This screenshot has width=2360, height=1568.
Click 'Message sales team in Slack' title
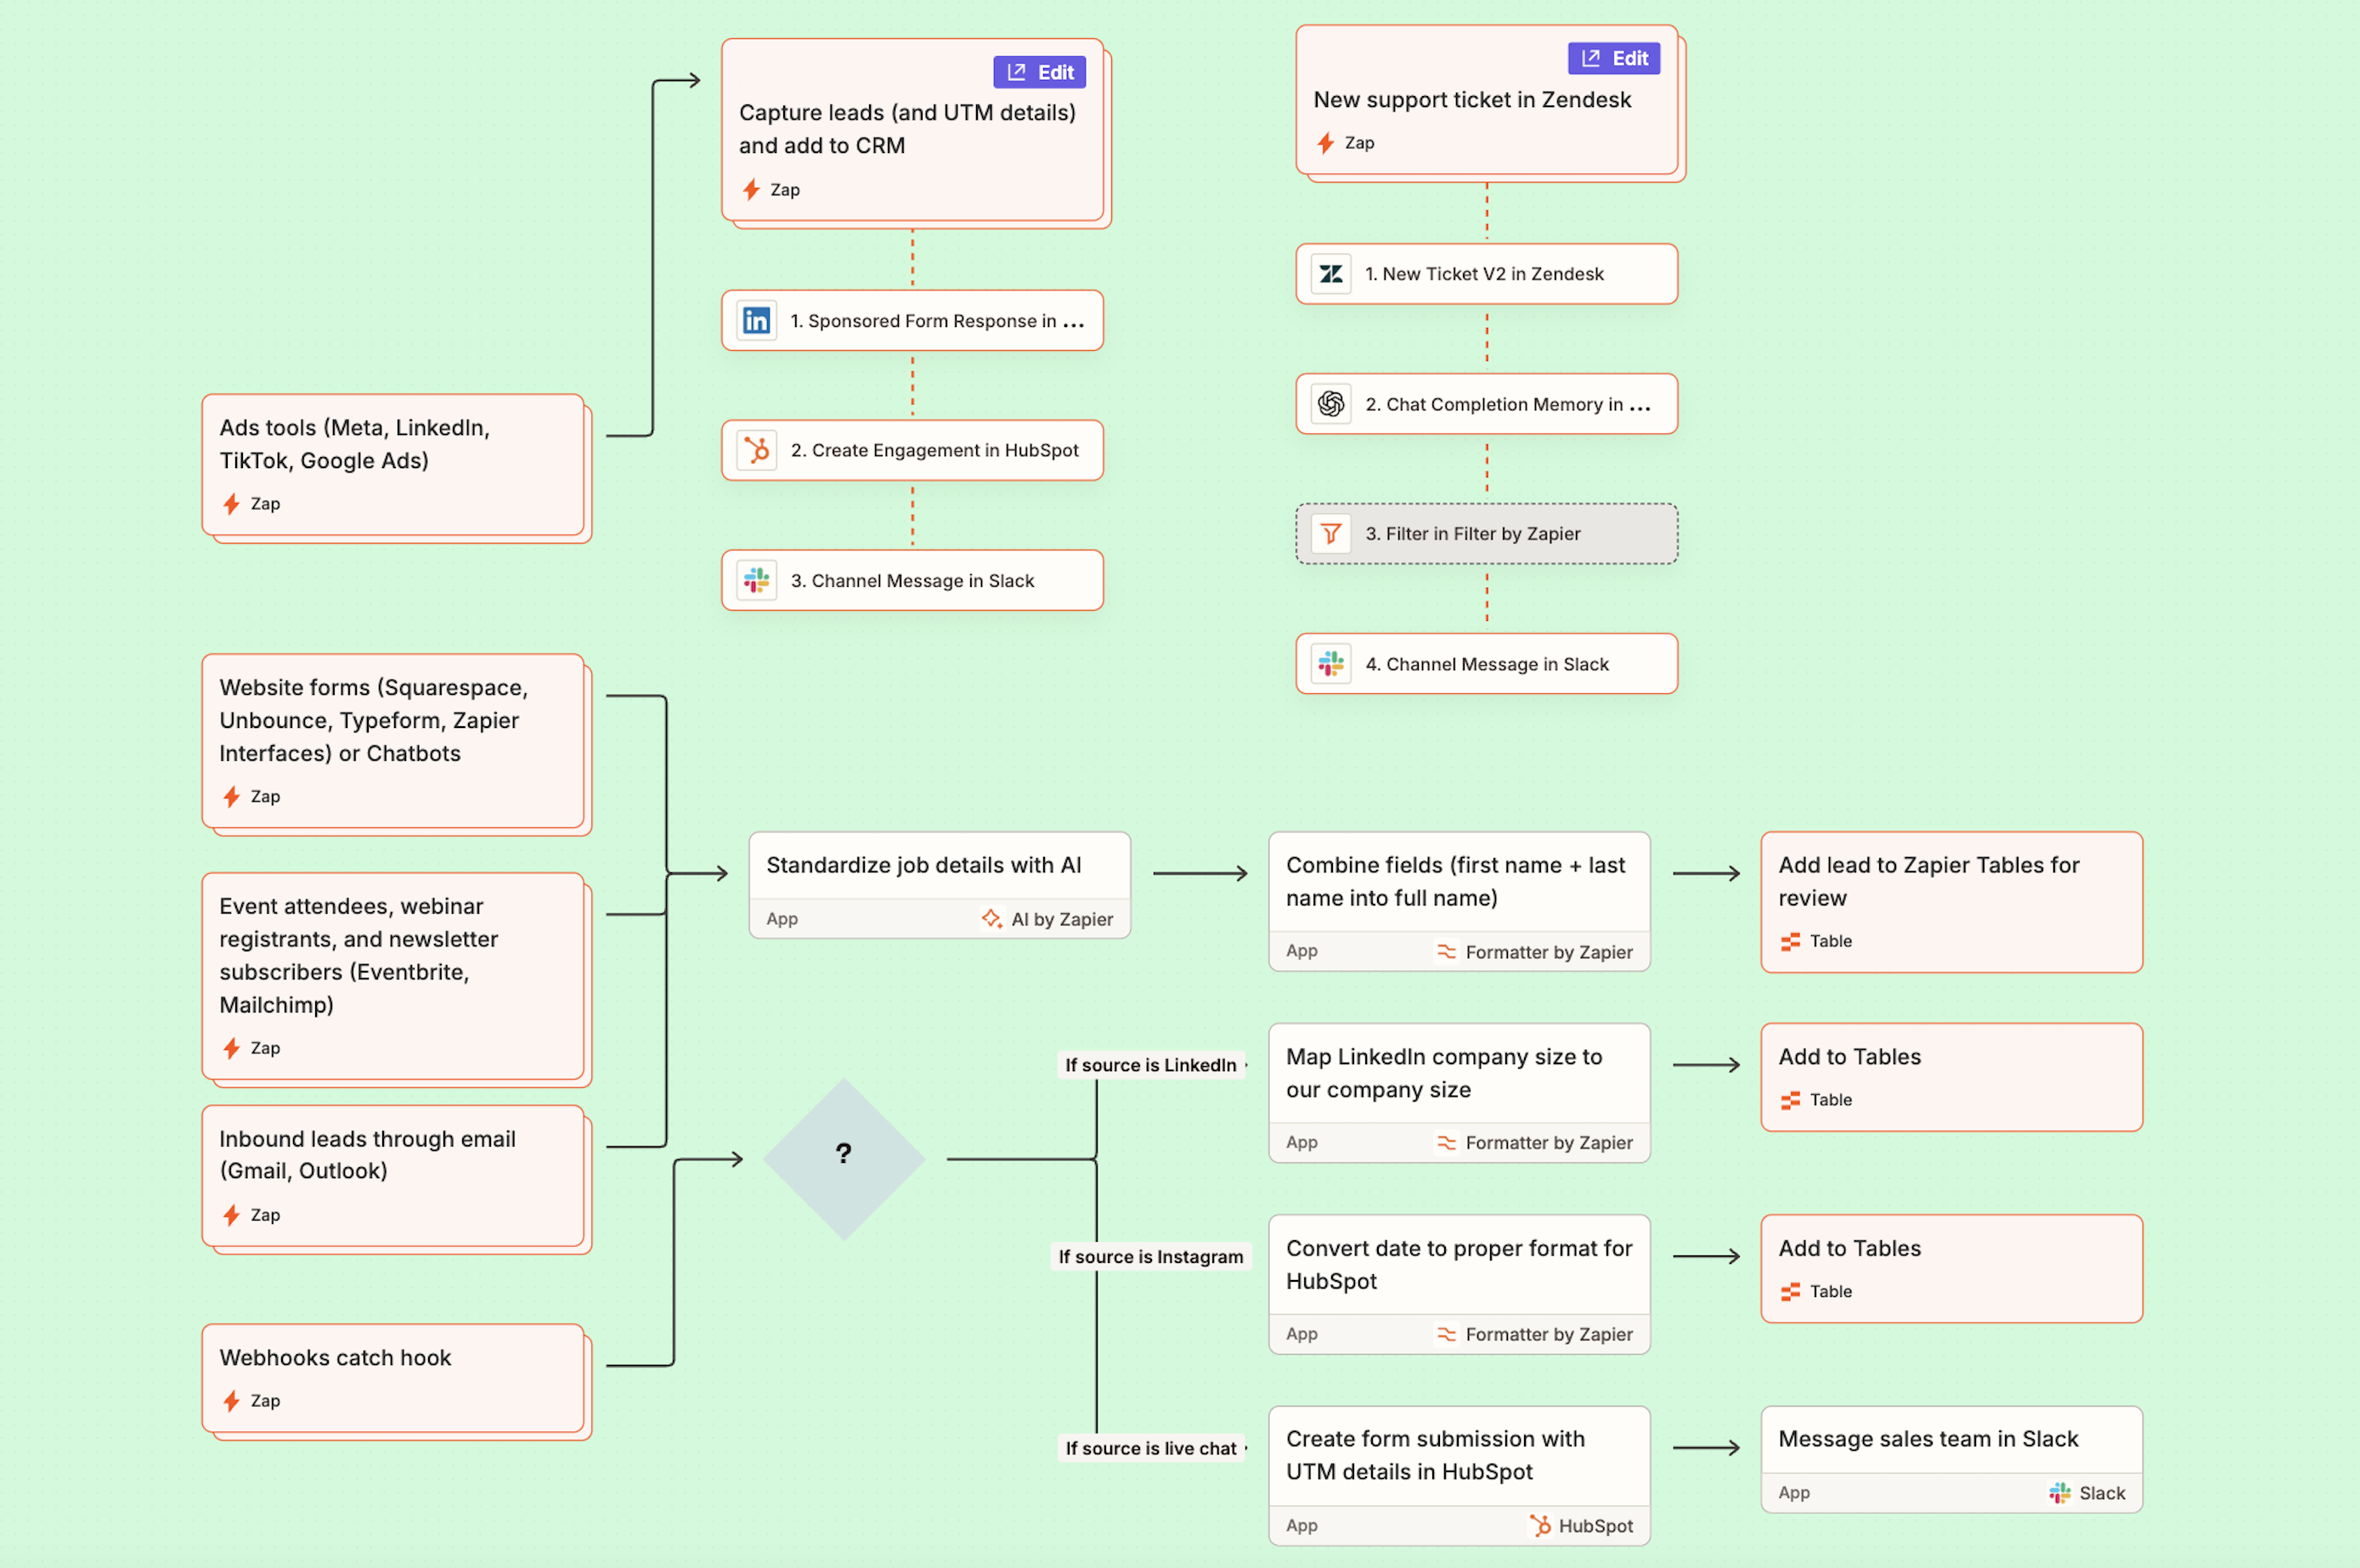[x=1928, y=1439]
